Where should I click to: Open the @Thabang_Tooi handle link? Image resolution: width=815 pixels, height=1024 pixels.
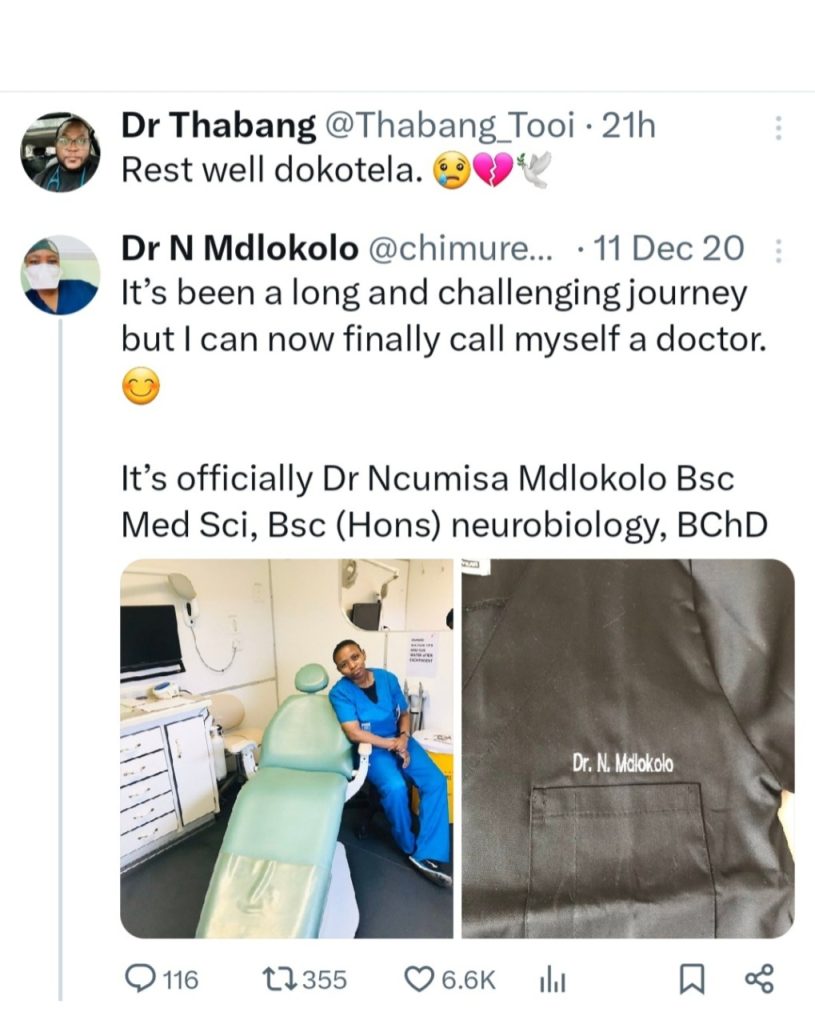point(446,126)
